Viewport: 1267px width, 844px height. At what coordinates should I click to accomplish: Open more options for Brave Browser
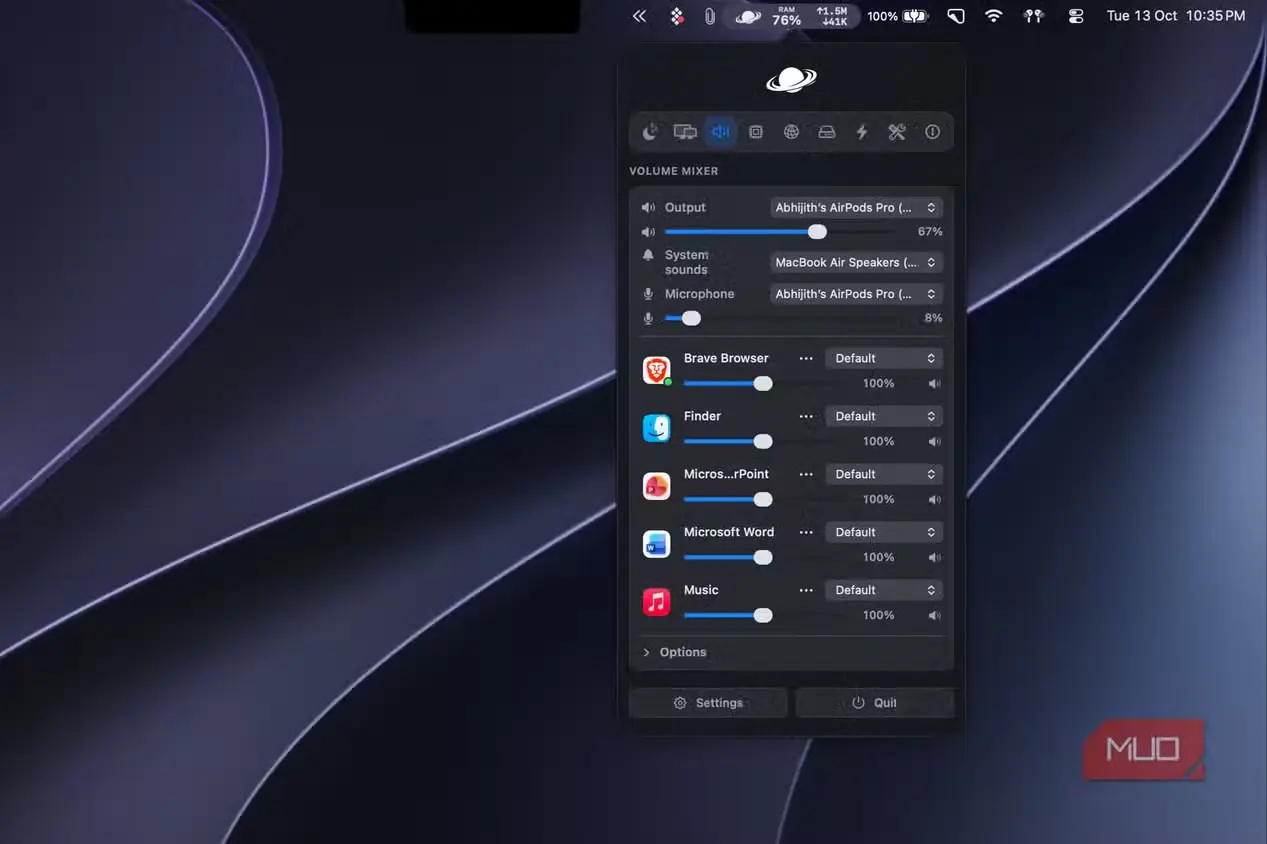[x=806, y=358]
